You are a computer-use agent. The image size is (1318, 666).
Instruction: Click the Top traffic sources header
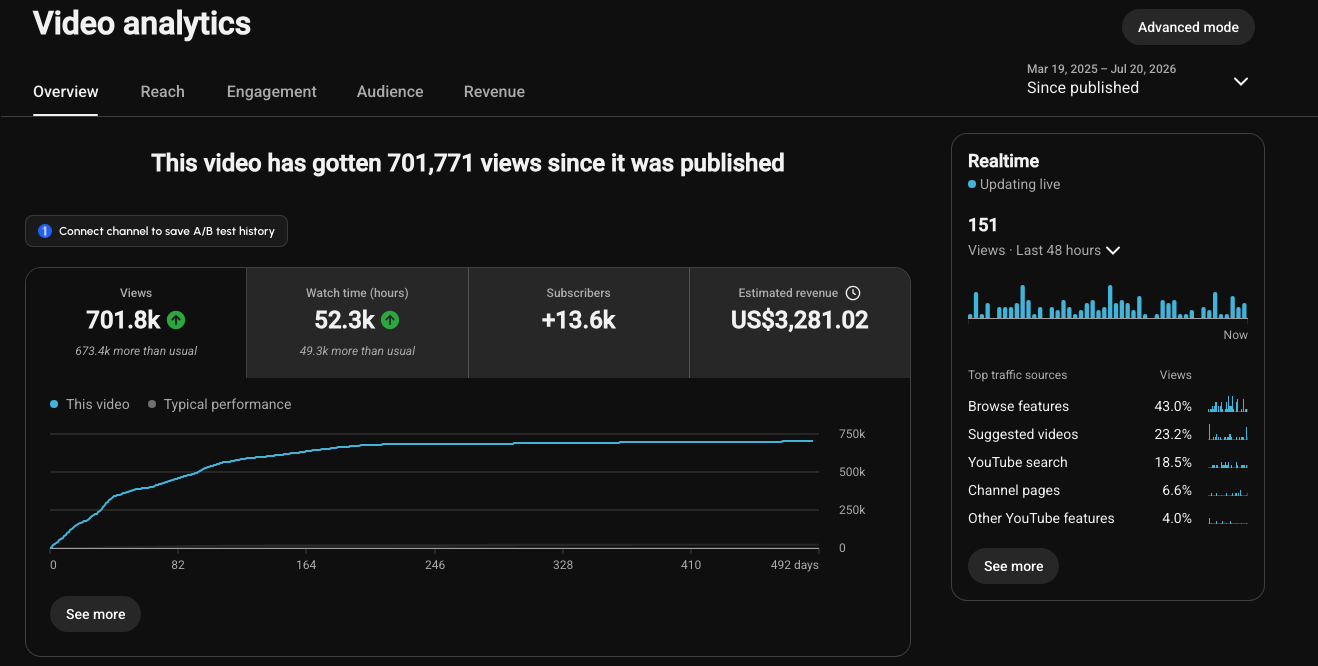pyautogui.click(x=1017, y=375)
